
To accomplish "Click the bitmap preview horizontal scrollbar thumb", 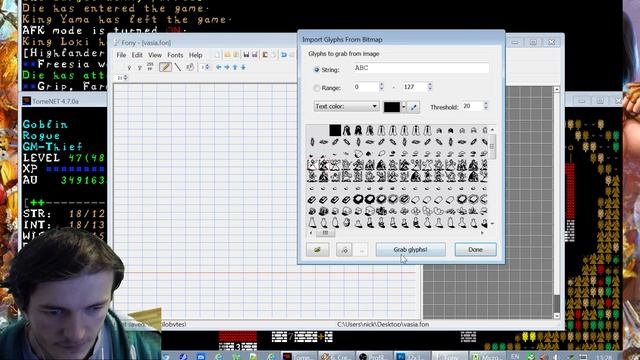I will tap(325, 233).
